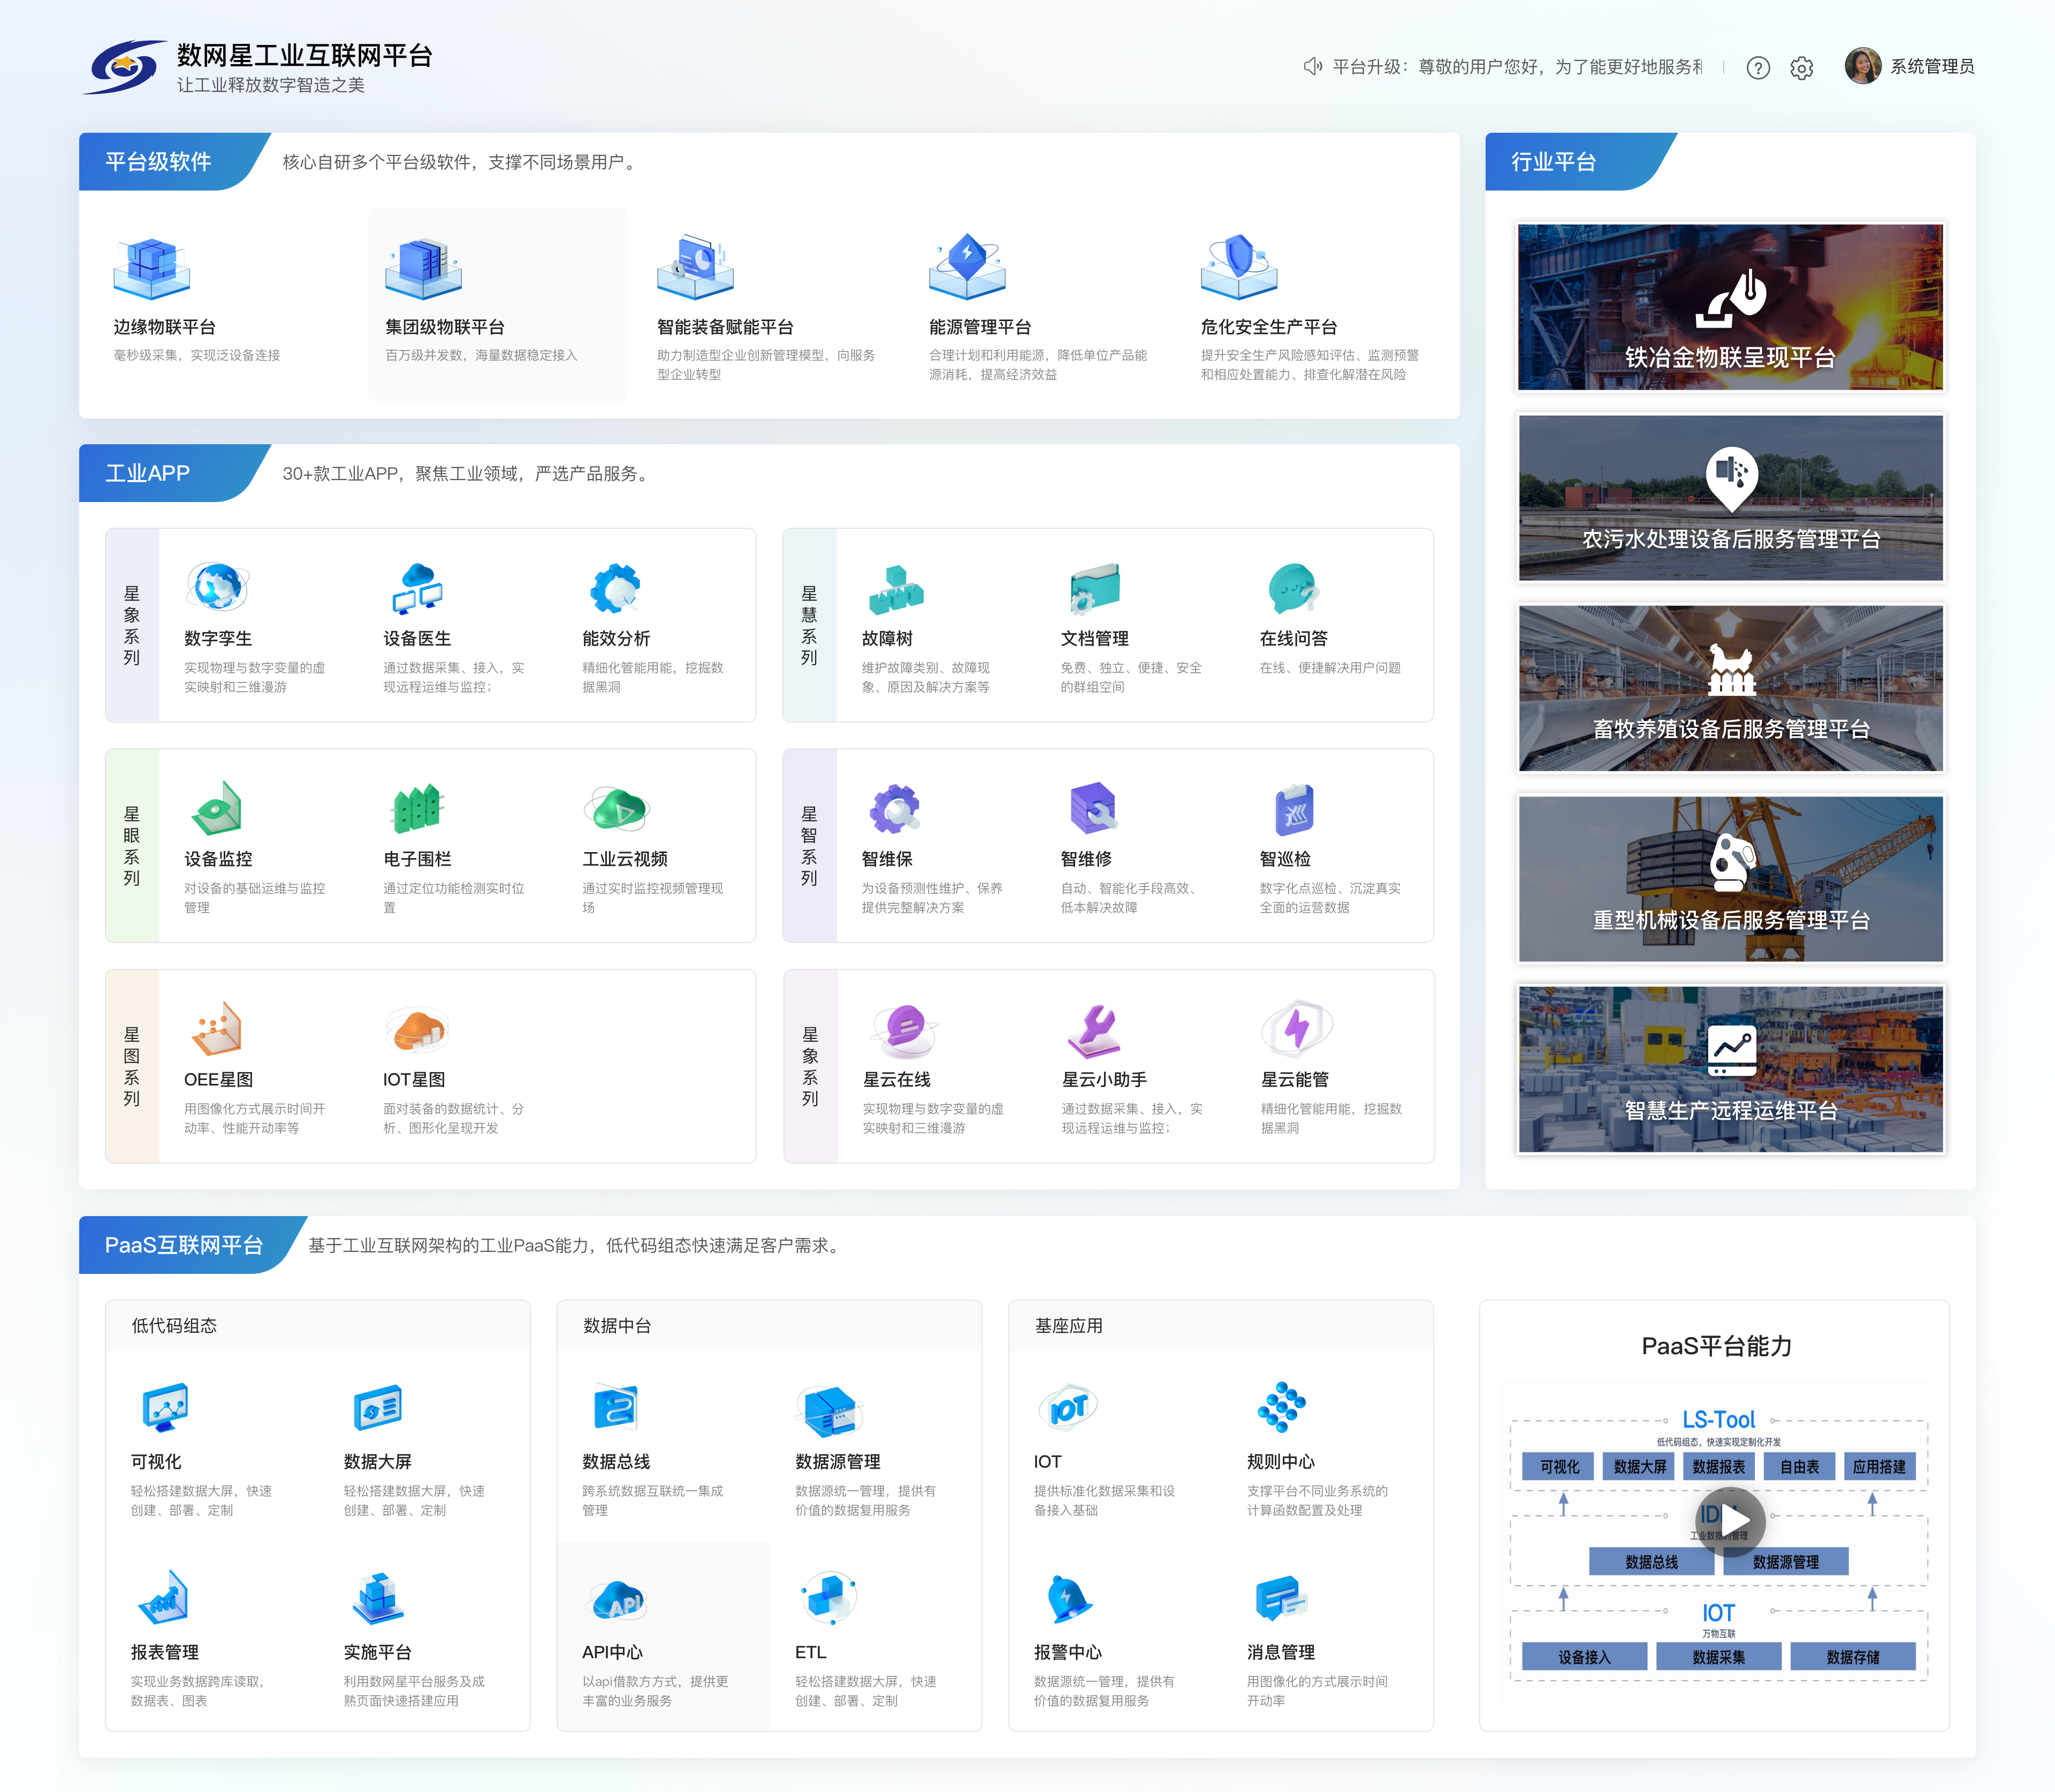Open 智慧生产远程运维平台 thumbnail
This screenshot has width=2055, height=1792.
pyautogui.click(x=1730, y=1069)
